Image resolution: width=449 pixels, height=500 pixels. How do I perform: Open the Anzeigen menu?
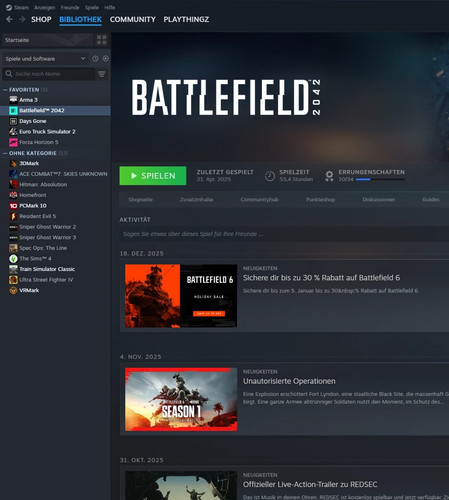[x=45, y=7]
